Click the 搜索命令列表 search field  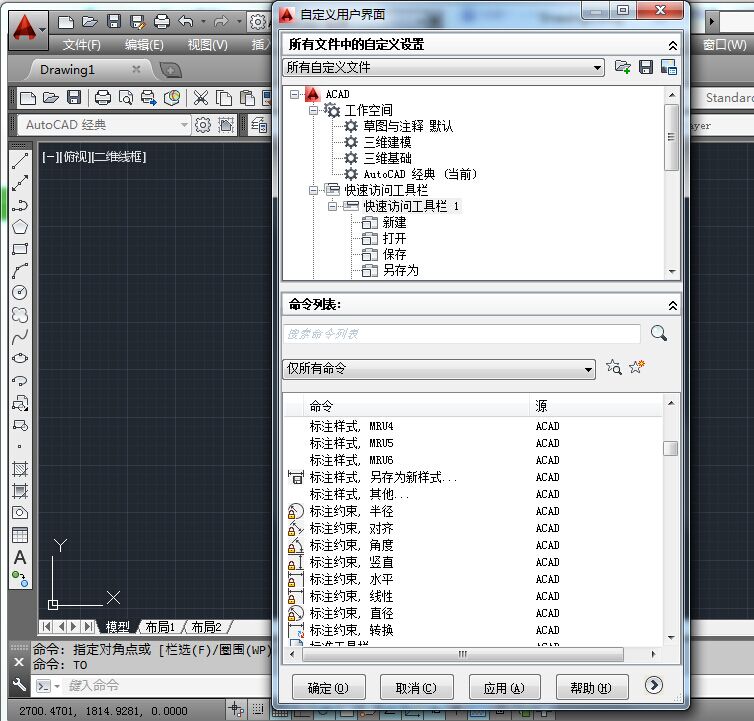tap(462, 334)
